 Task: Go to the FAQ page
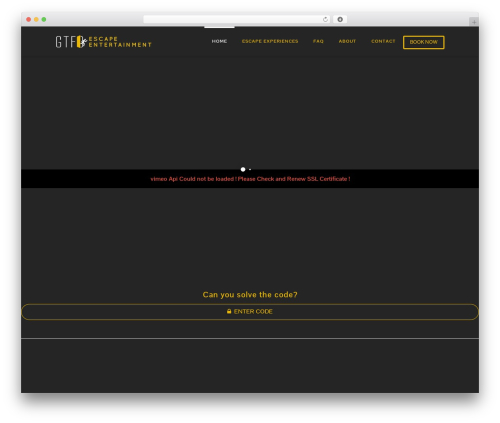(318, 41)
